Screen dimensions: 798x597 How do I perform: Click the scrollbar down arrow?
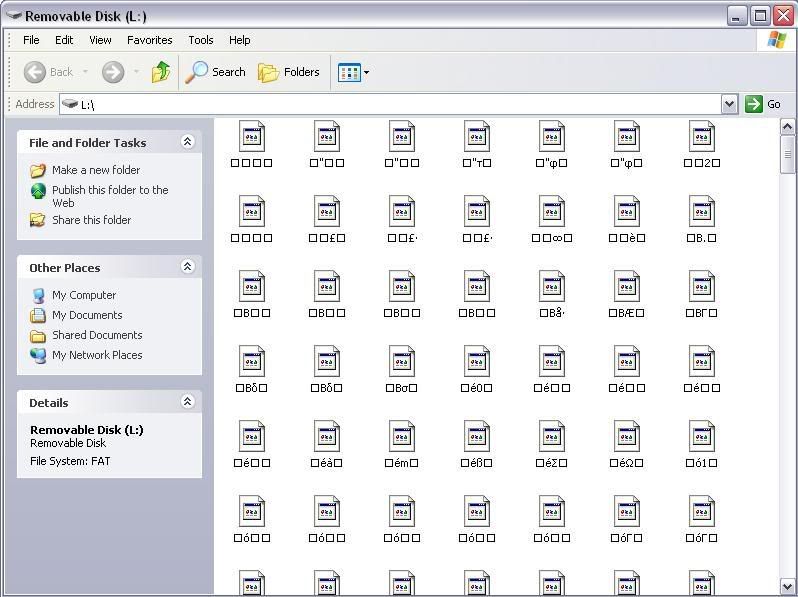tap(787, 586)
